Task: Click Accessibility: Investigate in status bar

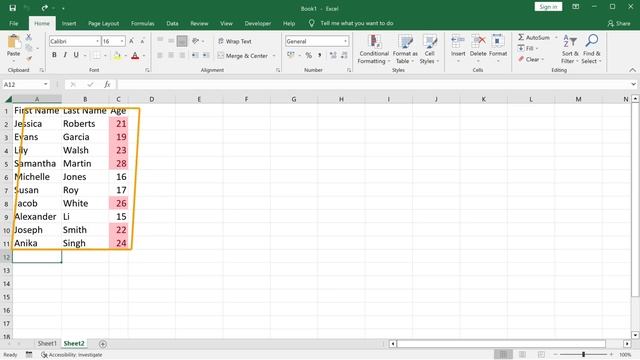Action: click(72, 355)
